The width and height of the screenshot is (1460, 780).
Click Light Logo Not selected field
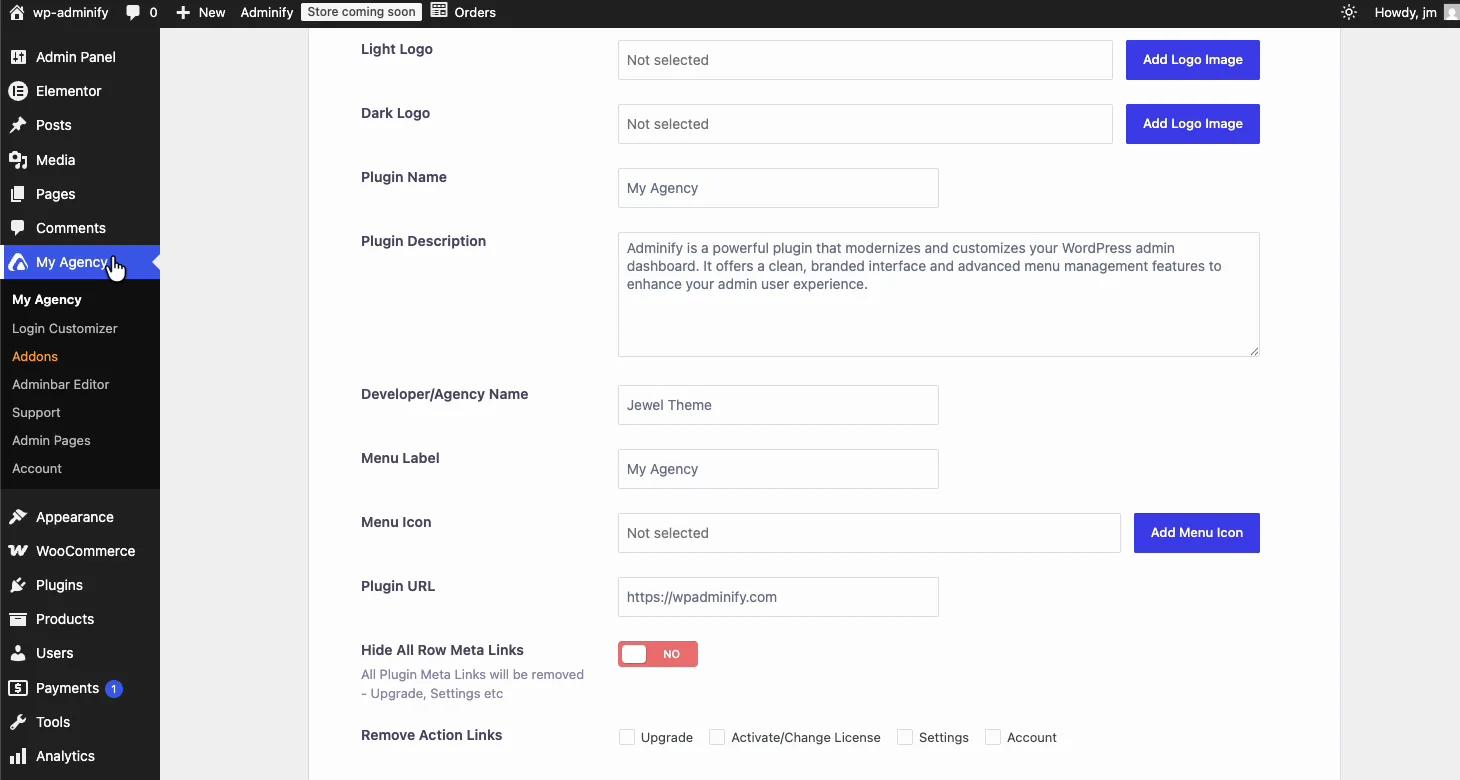coord(865,60)
